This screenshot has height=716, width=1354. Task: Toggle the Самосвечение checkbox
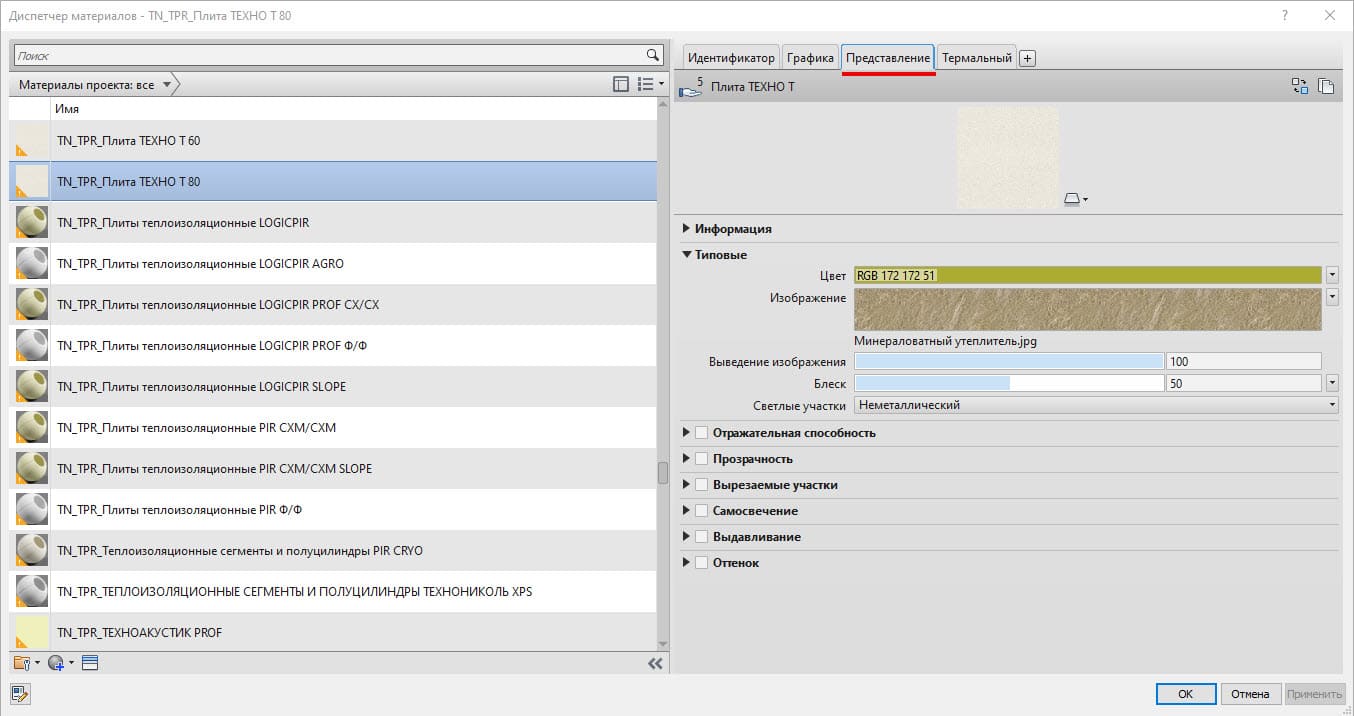coord(701,511)
